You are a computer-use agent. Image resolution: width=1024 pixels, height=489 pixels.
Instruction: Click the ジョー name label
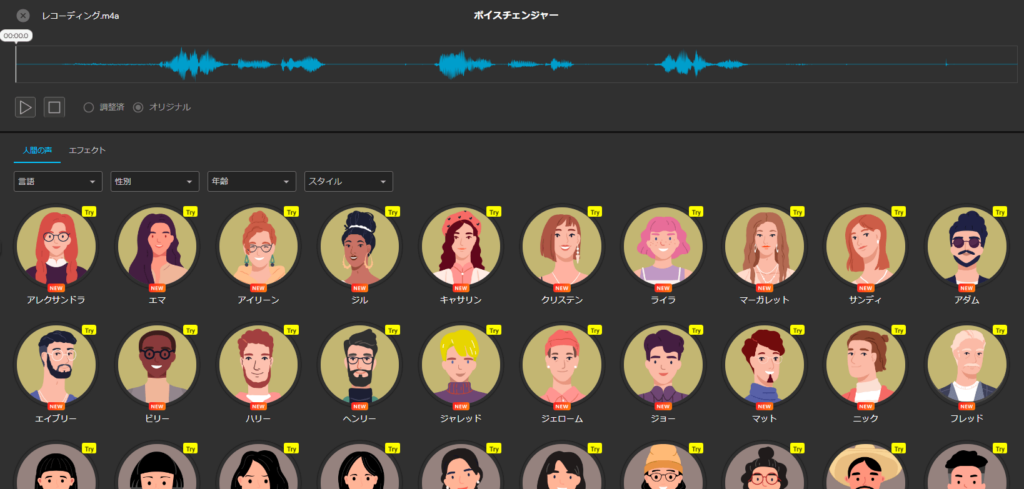tap(663, 418)
